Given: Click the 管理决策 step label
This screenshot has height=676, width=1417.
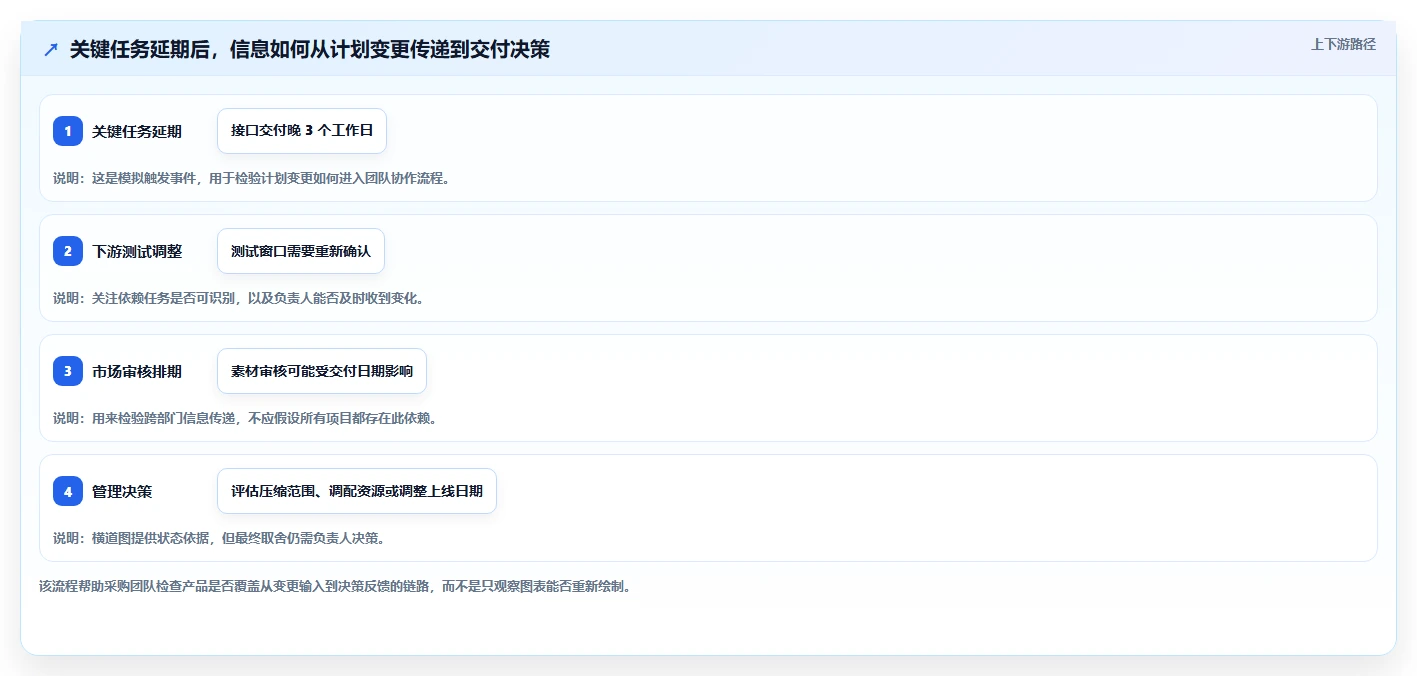Looking at the screenshot, I should (x=122, y=492).
